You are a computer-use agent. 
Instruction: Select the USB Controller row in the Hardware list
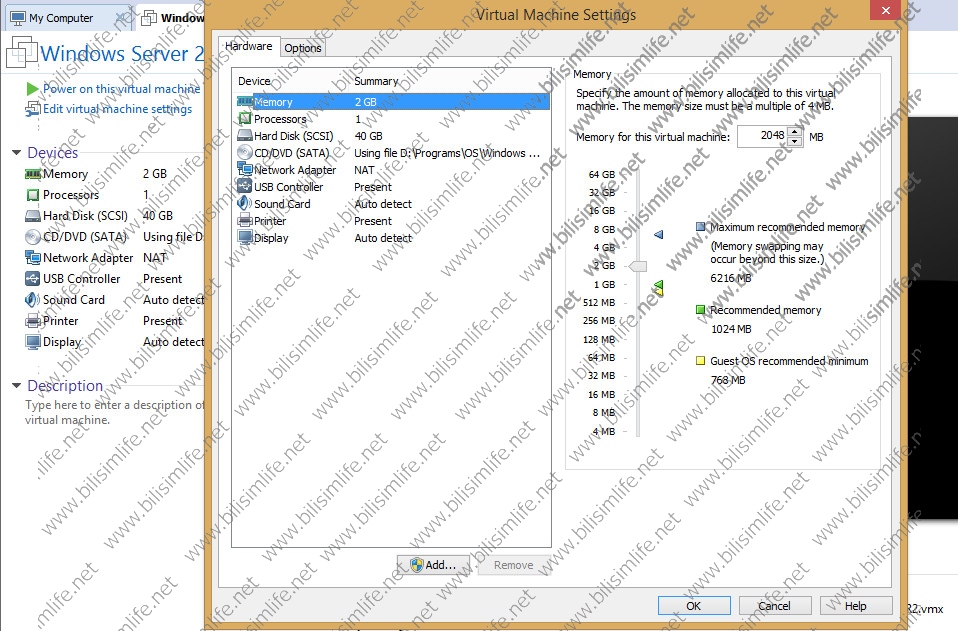click(392, 187)
